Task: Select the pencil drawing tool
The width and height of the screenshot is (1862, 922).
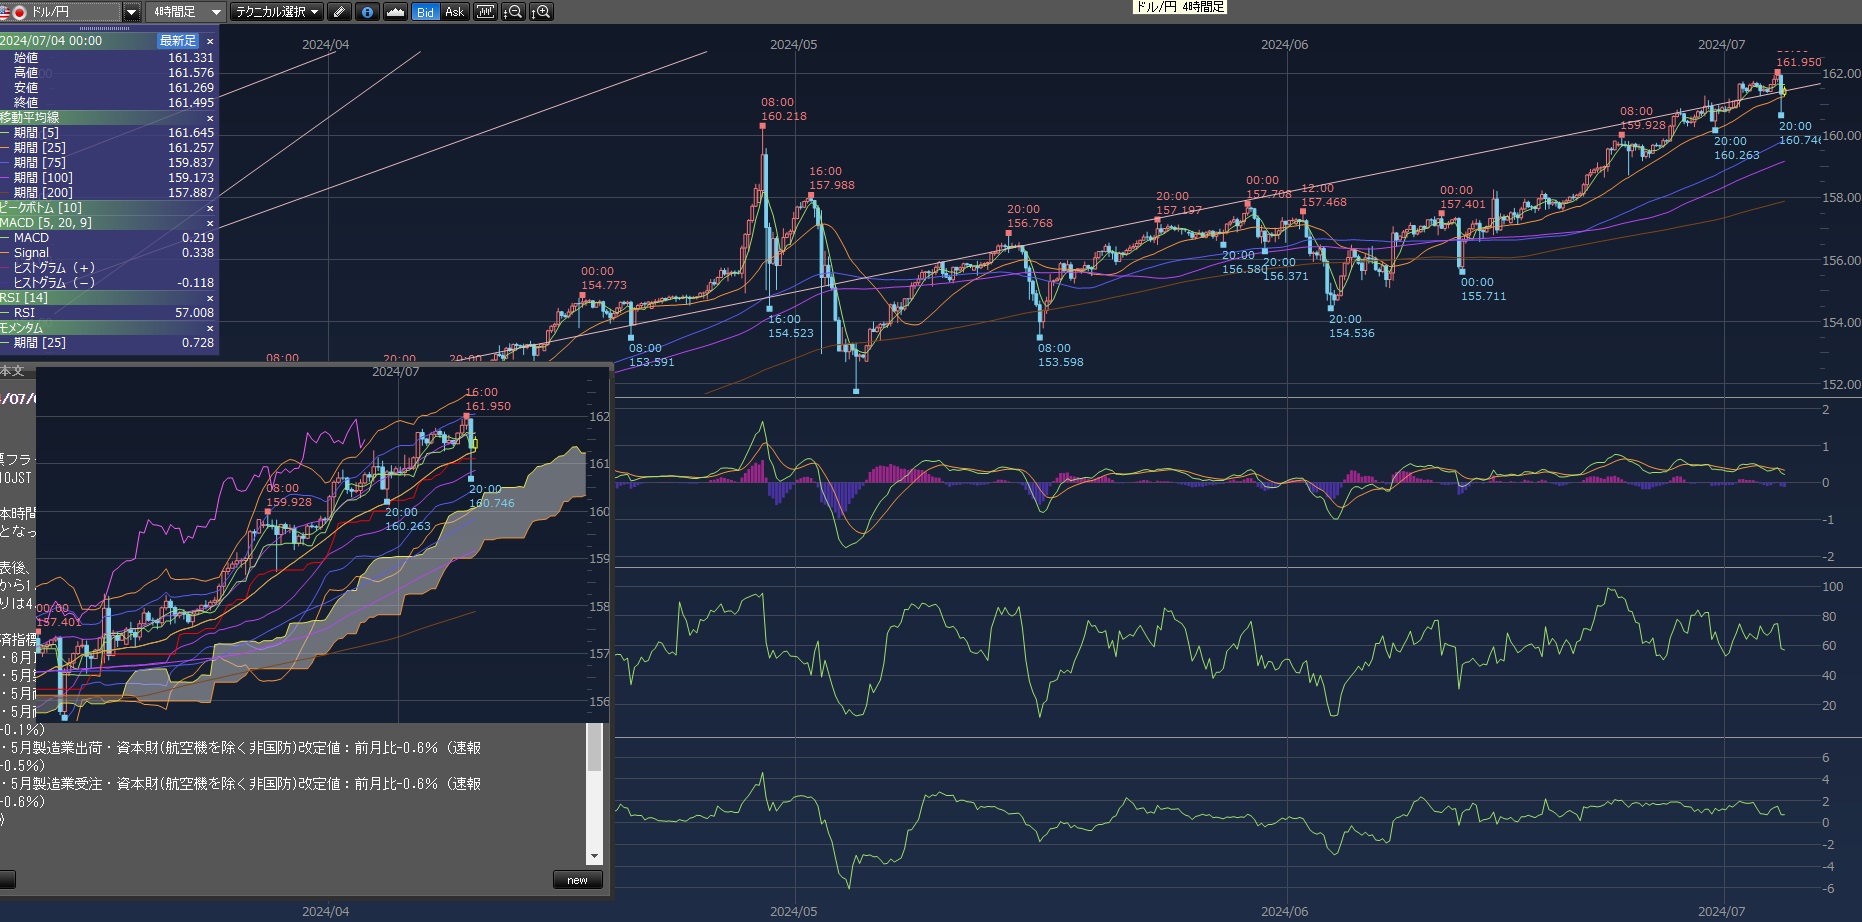Action: [340, 12]
